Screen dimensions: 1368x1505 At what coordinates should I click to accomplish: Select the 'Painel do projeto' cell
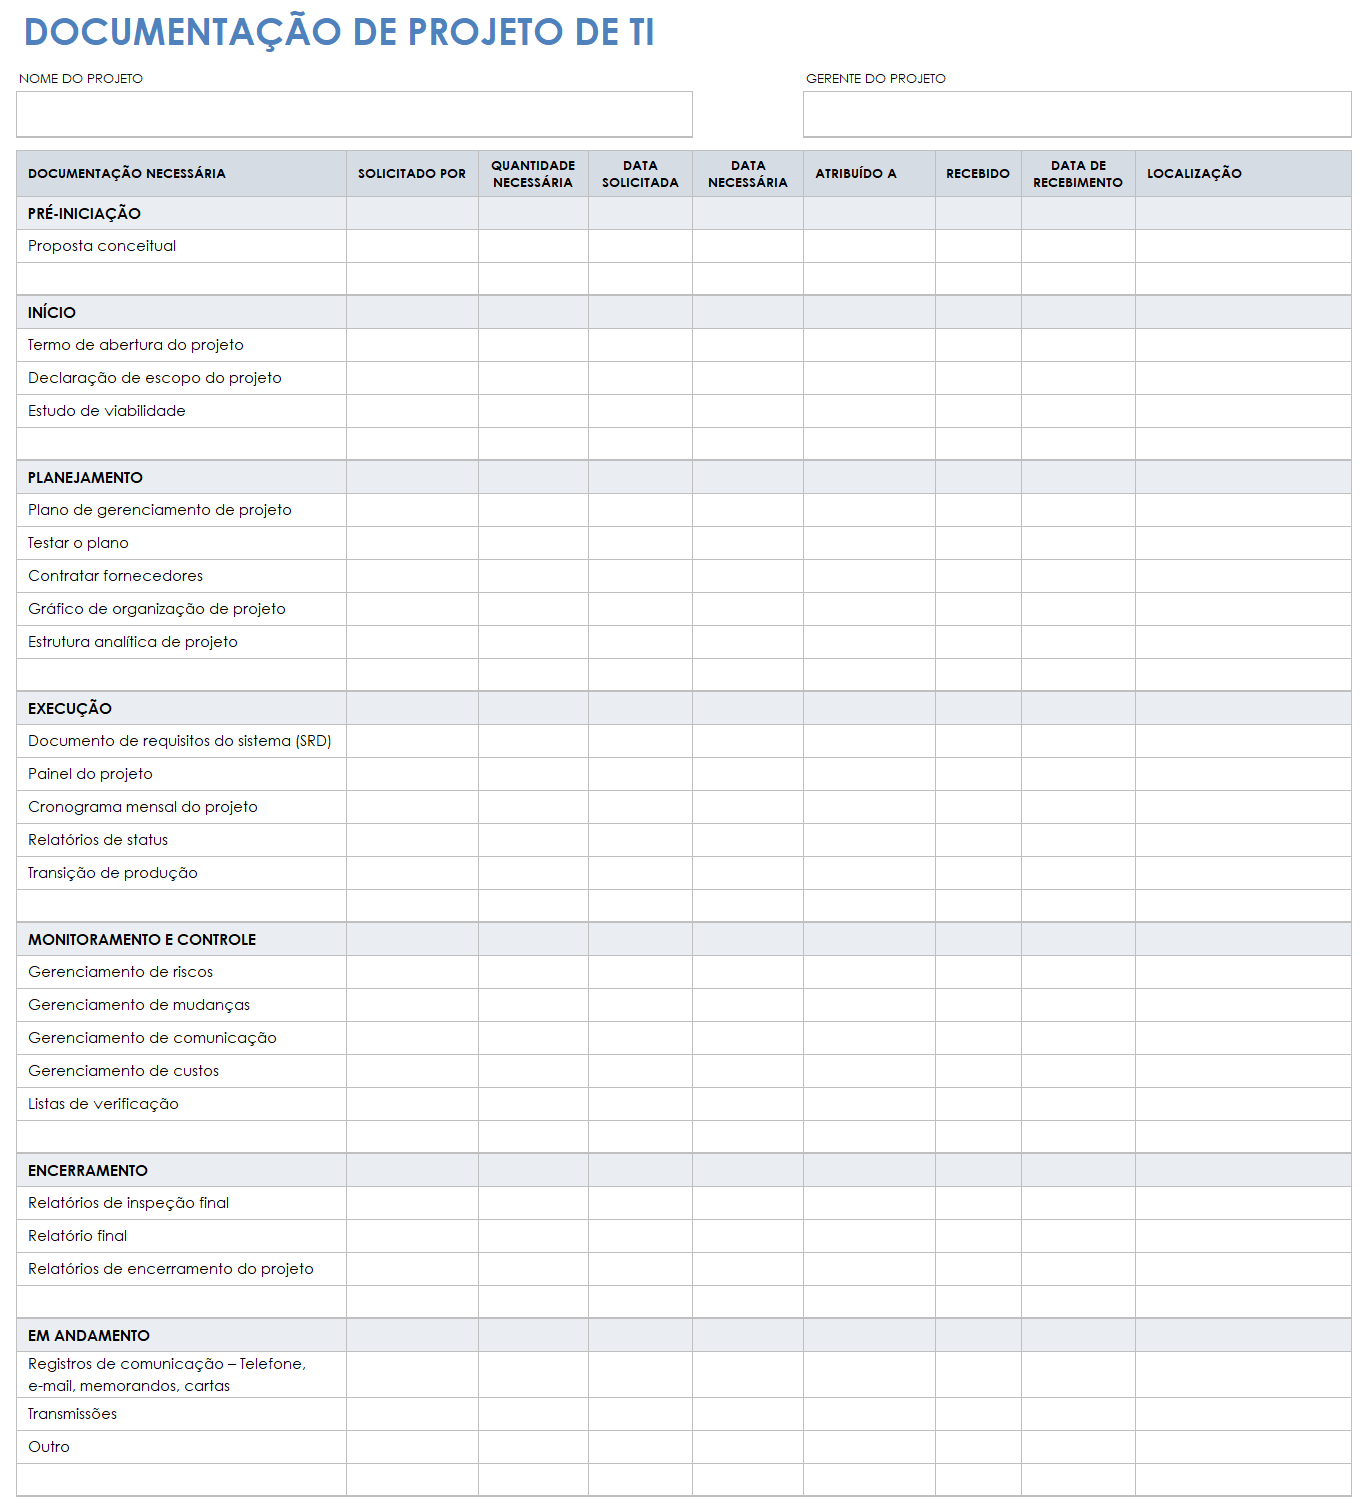(182, 774)
